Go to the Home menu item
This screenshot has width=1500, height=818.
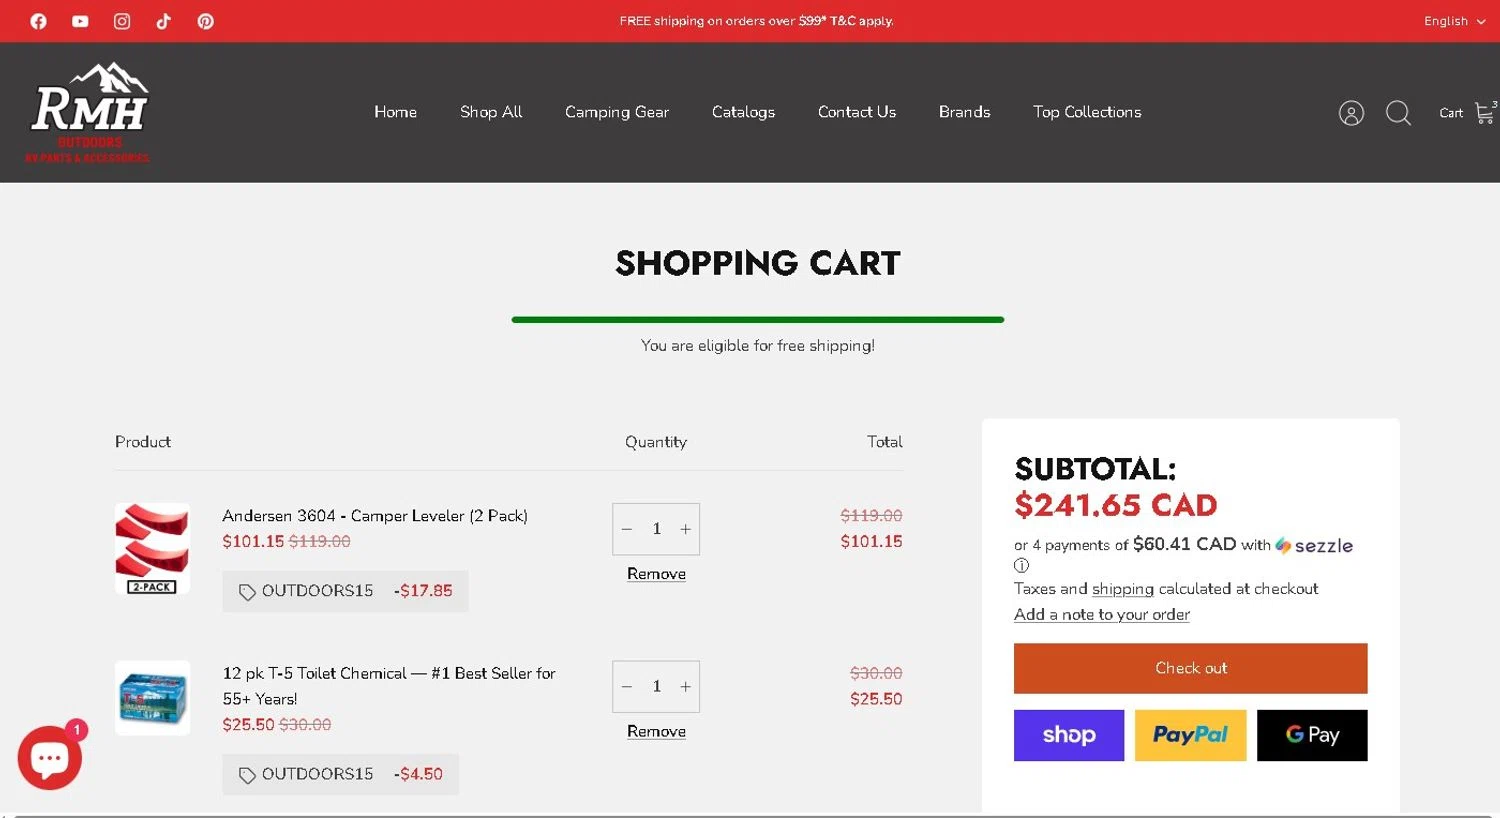pos(395,112)
